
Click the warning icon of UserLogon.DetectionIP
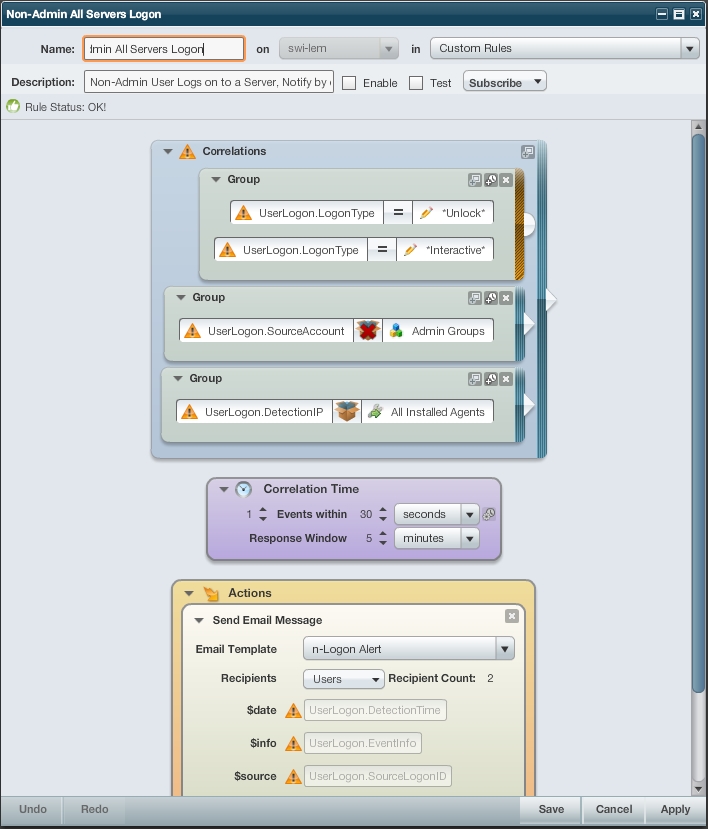coord(189,412)
